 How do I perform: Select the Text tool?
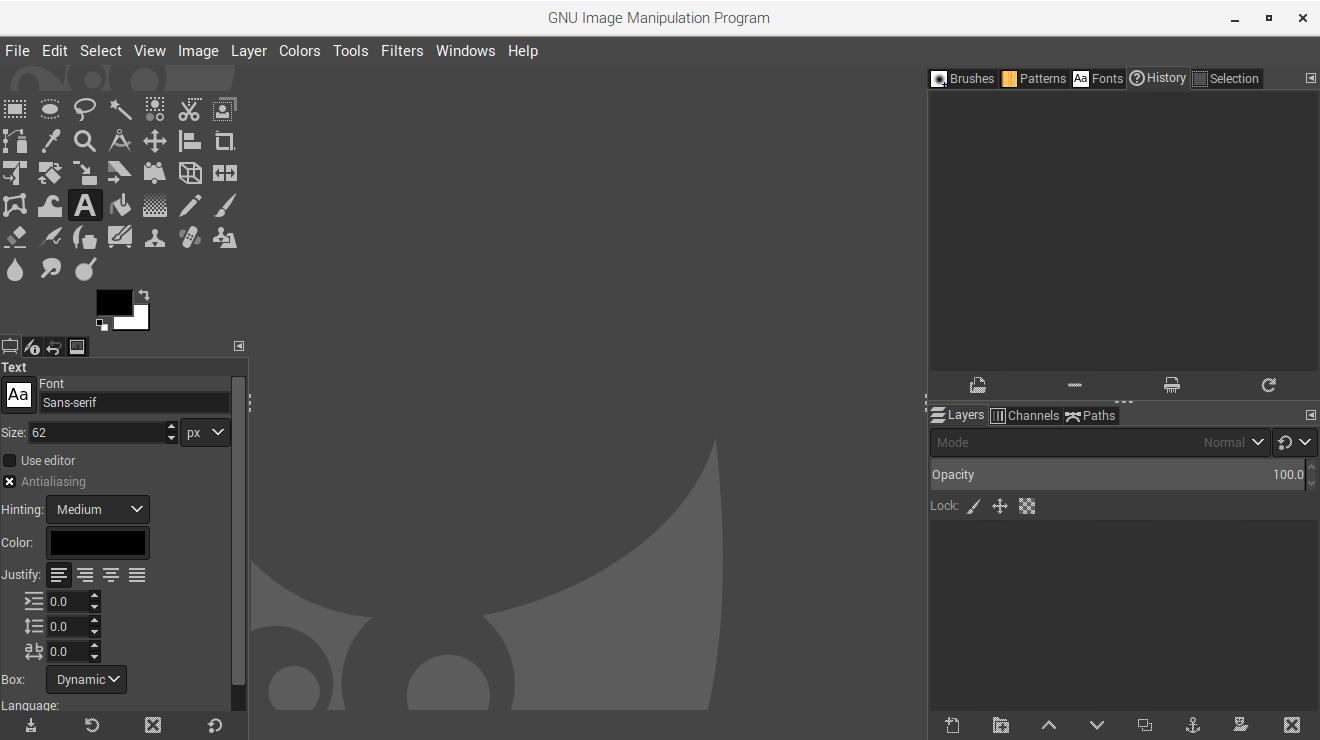(85, 206)
